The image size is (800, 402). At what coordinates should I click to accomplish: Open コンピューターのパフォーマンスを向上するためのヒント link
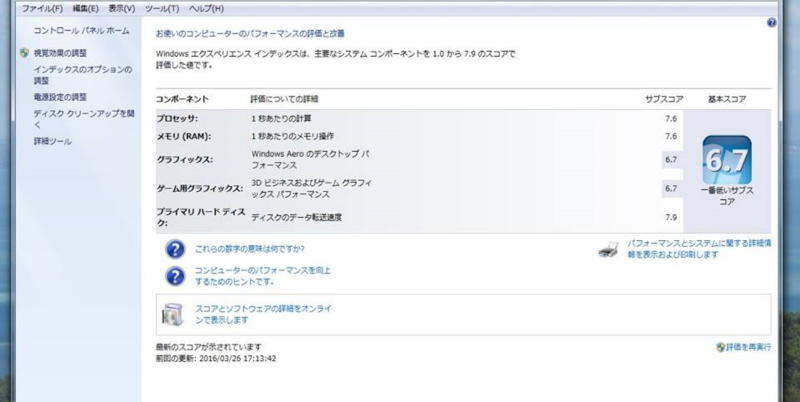(x=263, y=276)
